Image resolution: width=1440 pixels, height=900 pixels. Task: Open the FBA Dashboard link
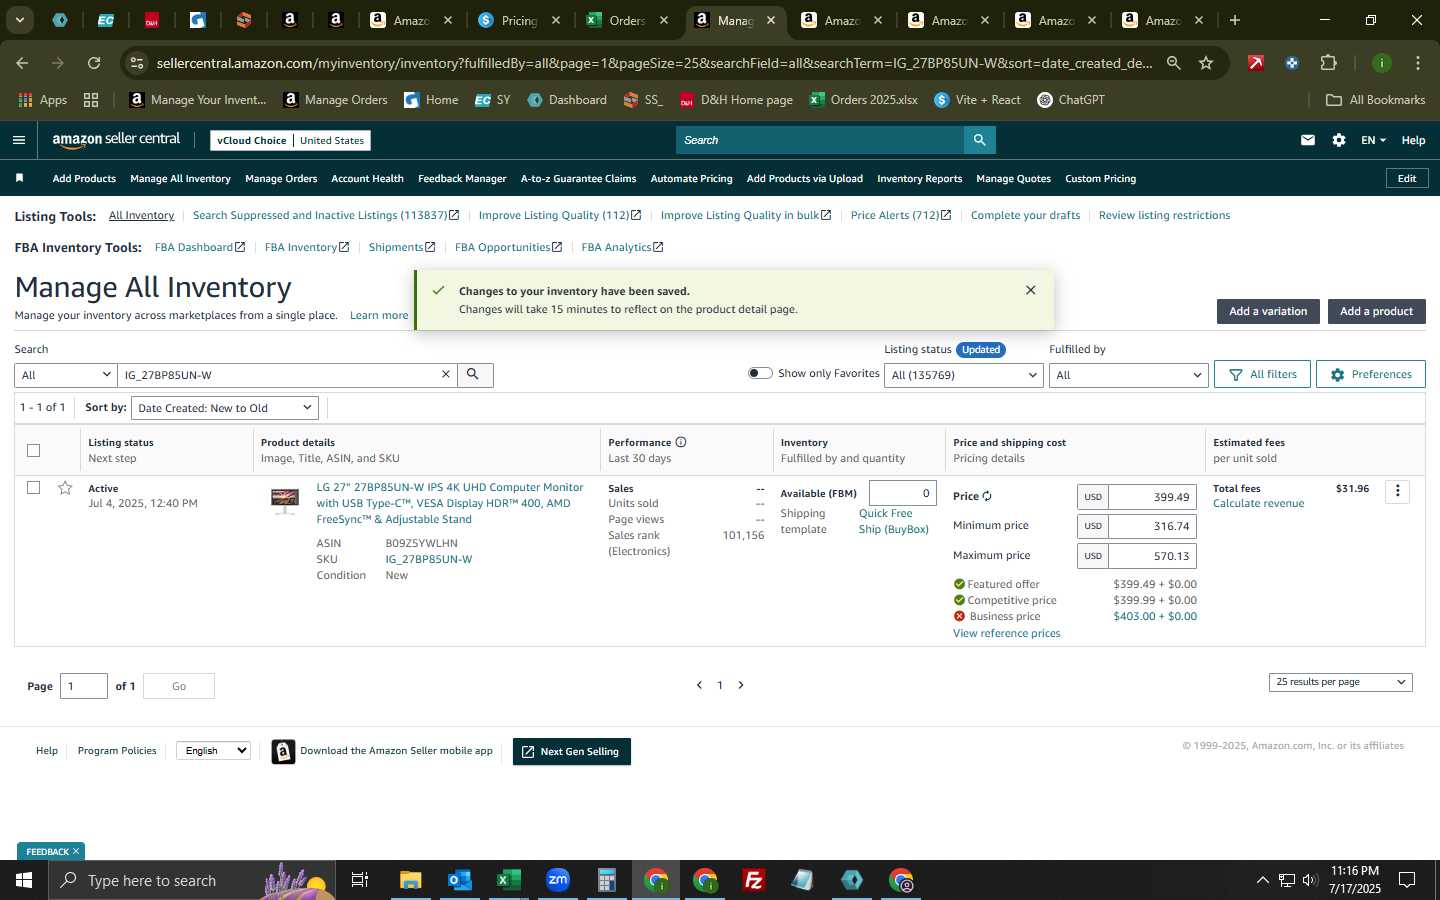[x=199, y=247]
